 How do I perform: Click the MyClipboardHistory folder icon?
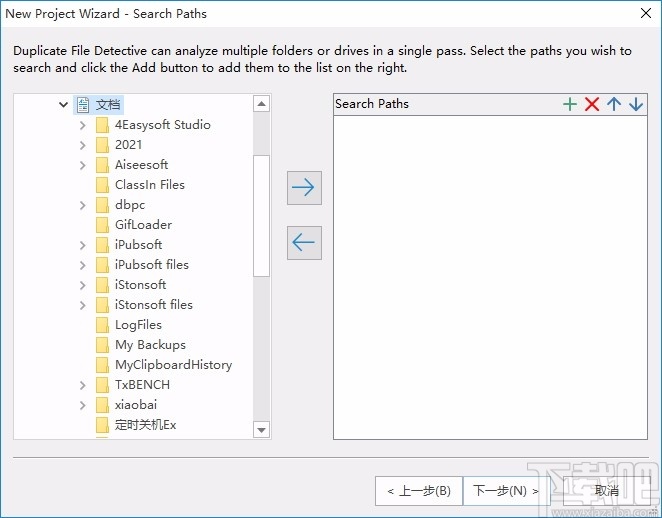[x=102, y=365]
